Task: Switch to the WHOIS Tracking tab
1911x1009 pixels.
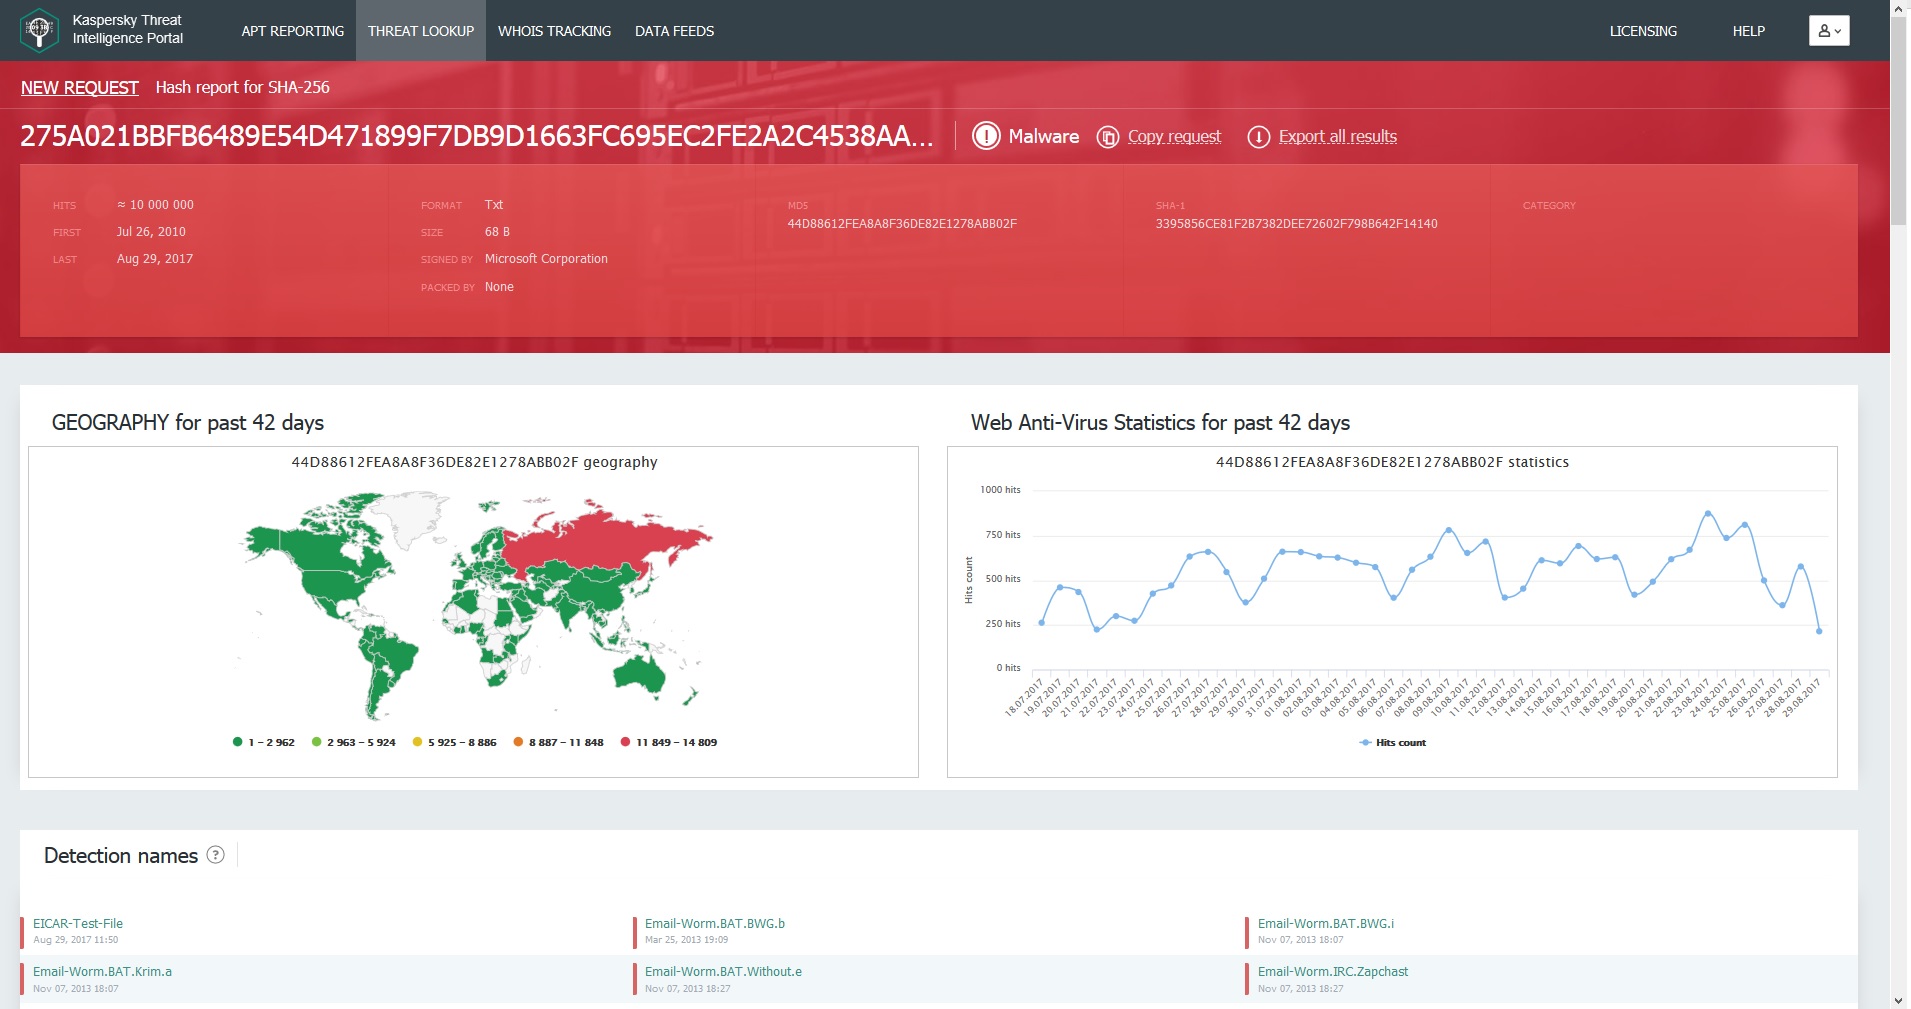Action: click(x=554, y=31)
